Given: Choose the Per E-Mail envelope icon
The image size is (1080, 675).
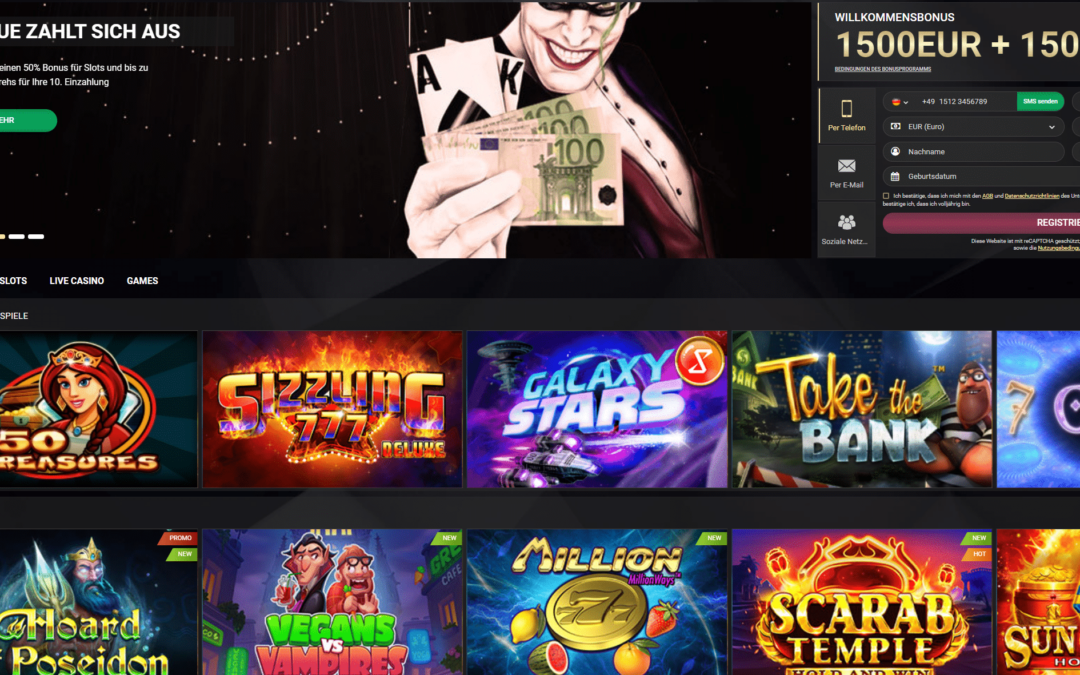Looking at the screenshot, I should pos(847,166).
